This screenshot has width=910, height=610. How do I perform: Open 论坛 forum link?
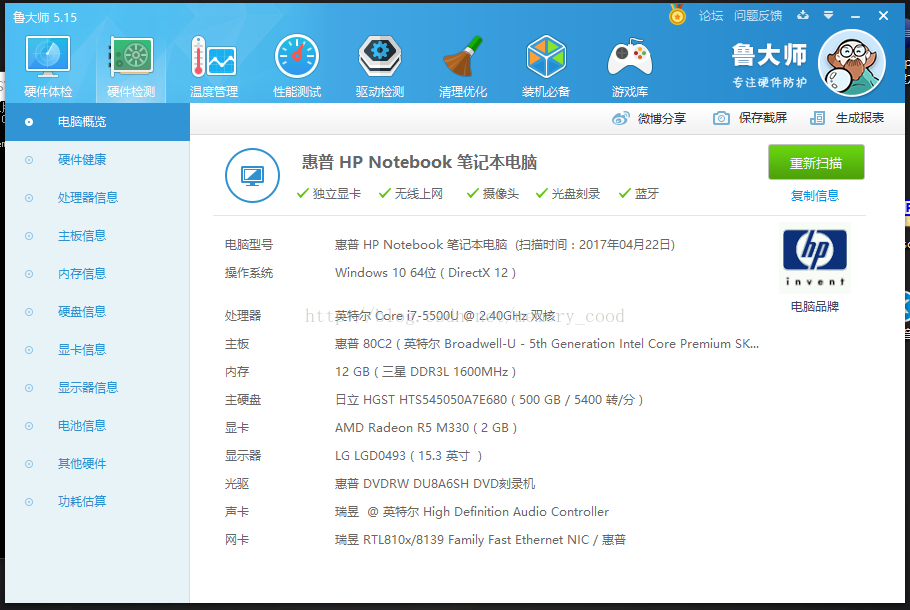(711, 16)
